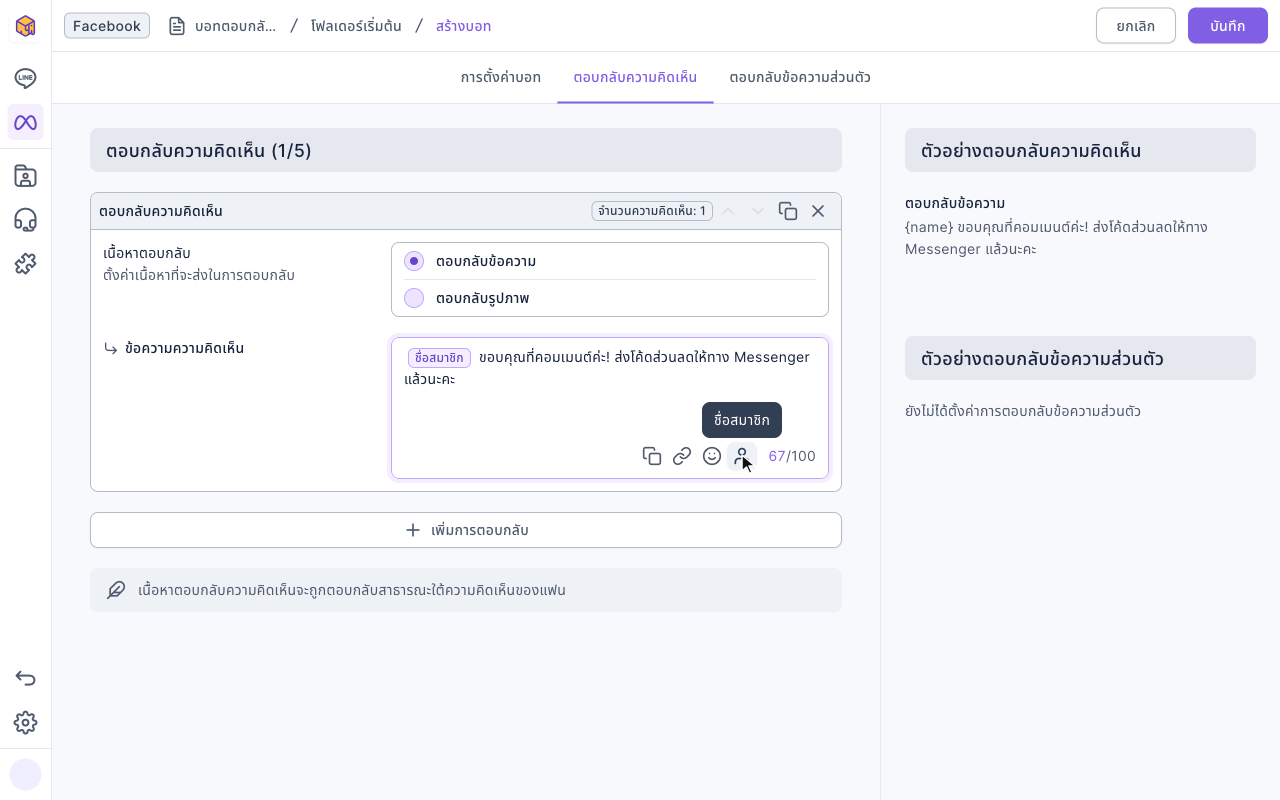Open the emoji picker in editor
The width and height of the screenshot is (1280, 800).
tap(712, 456)
